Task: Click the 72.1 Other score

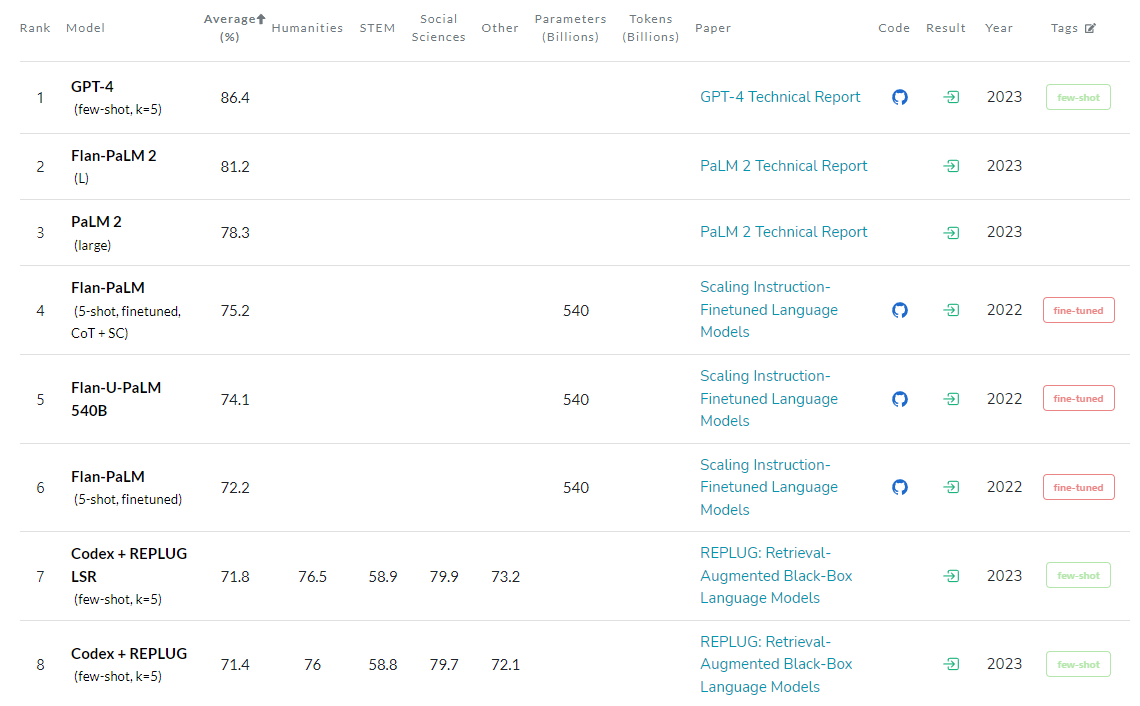Action: (x=505, y=665)
